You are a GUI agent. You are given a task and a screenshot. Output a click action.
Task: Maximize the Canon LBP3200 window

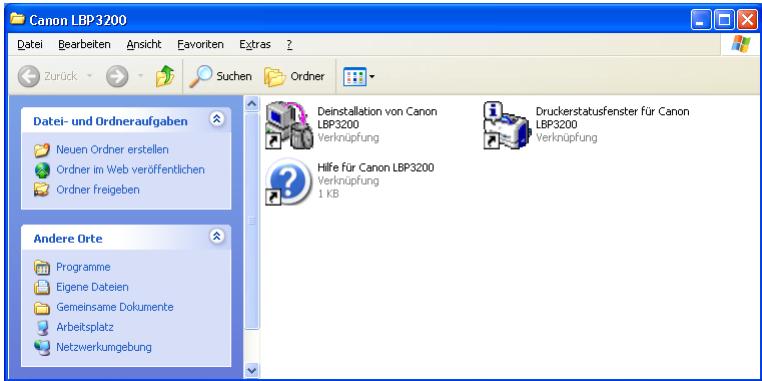click(x=724, y=20)
